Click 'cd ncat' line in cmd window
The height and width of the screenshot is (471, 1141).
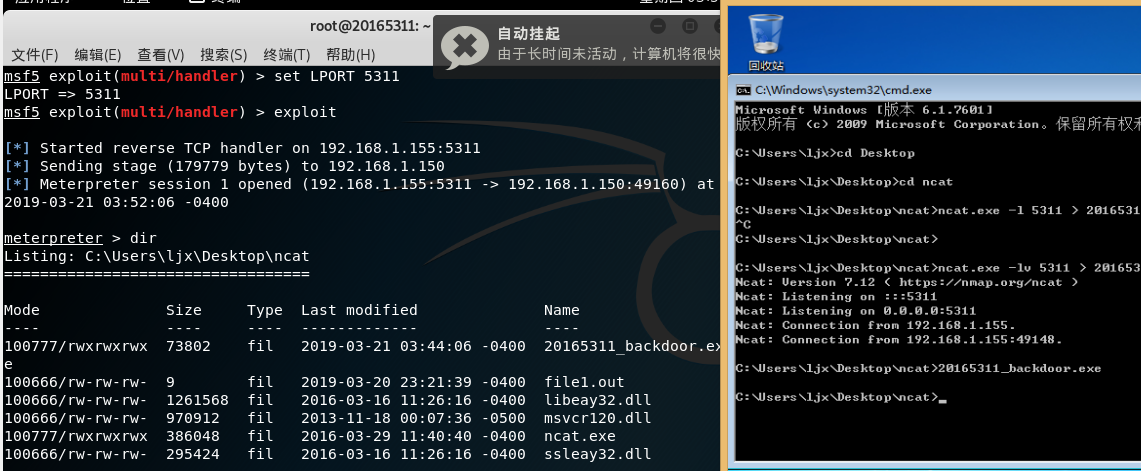[843, 182]
